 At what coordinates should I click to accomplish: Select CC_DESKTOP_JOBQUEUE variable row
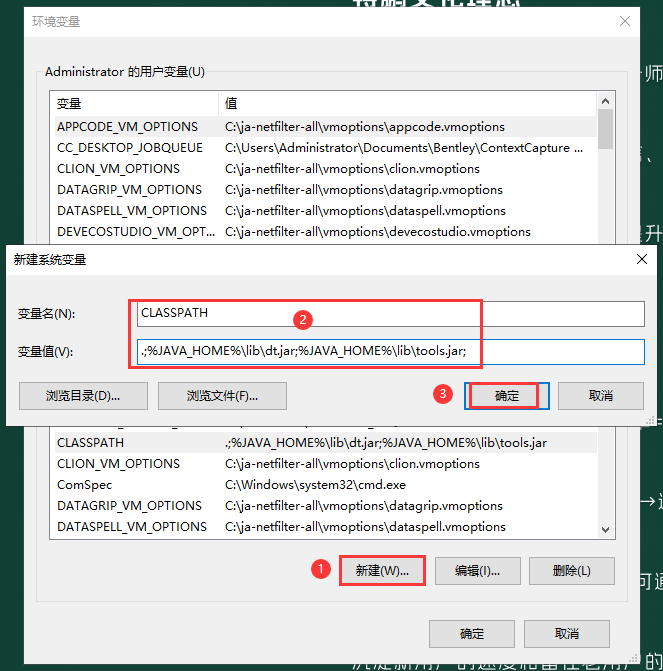pos(130,148)
